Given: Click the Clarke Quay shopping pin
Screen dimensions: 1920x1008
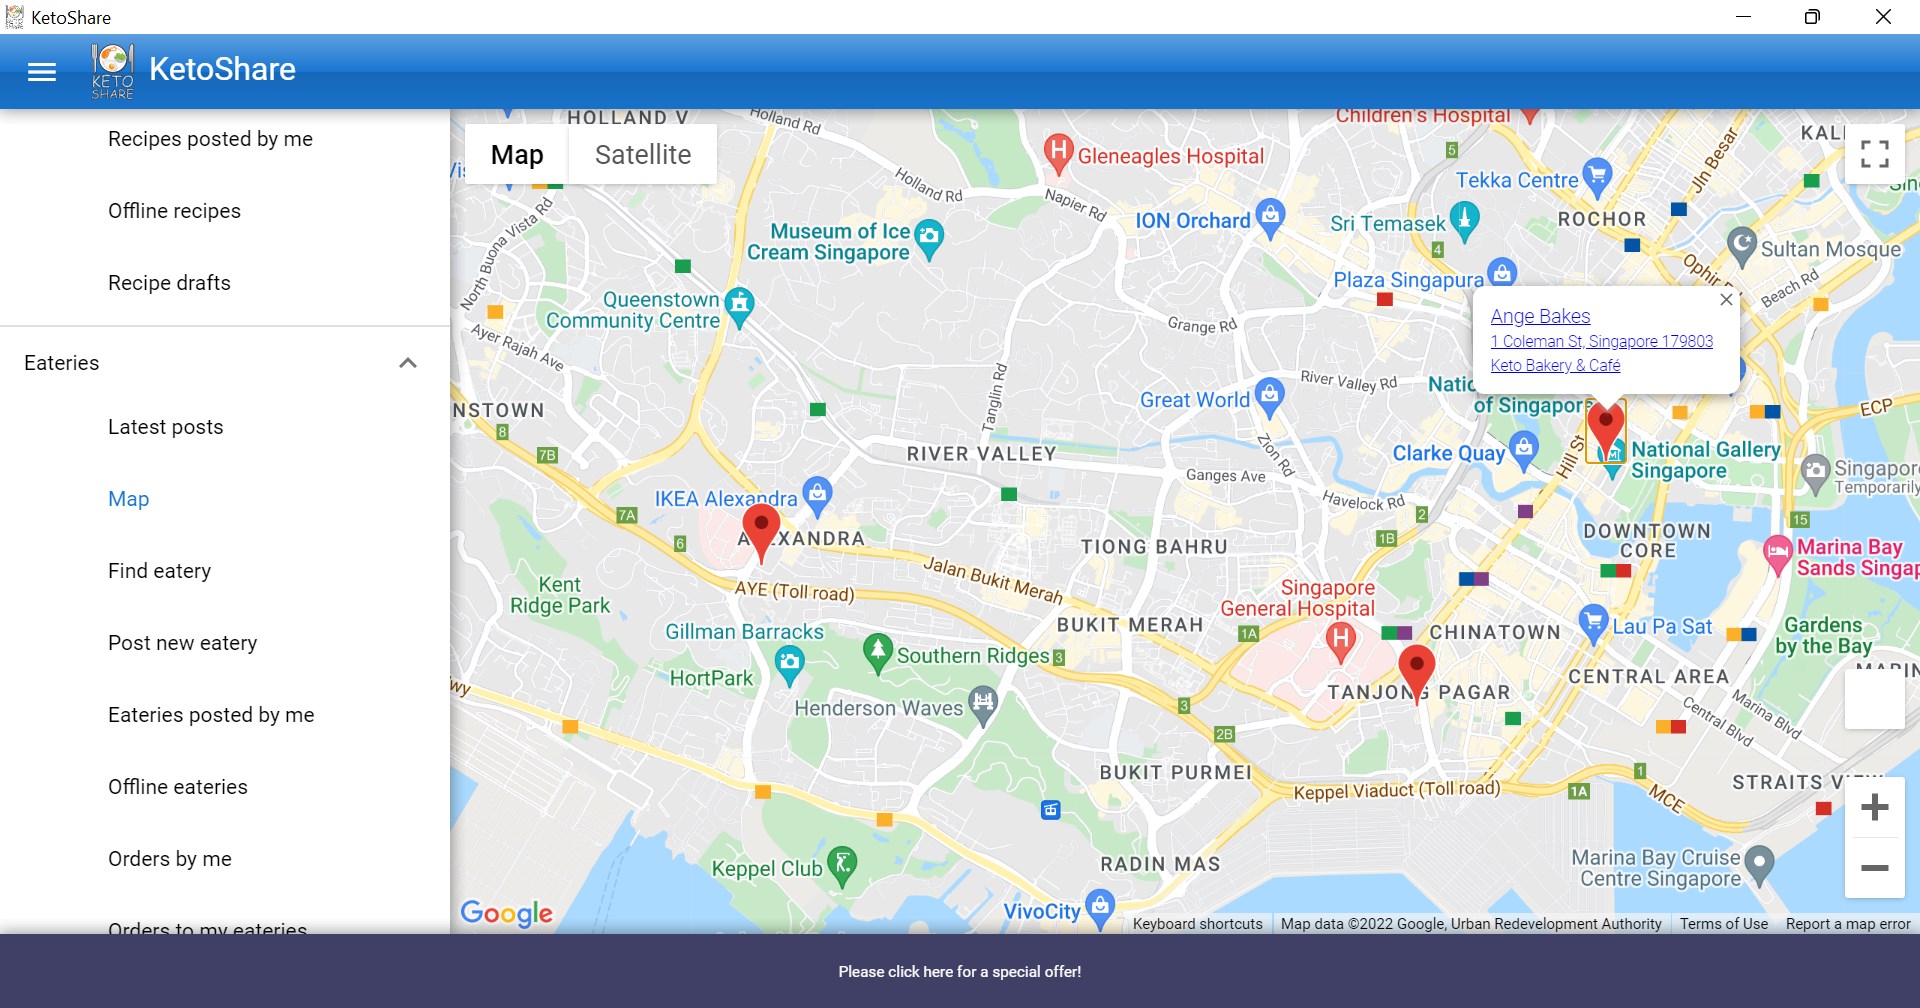Looking at the screenshot, I should (x=1524, y=451).
